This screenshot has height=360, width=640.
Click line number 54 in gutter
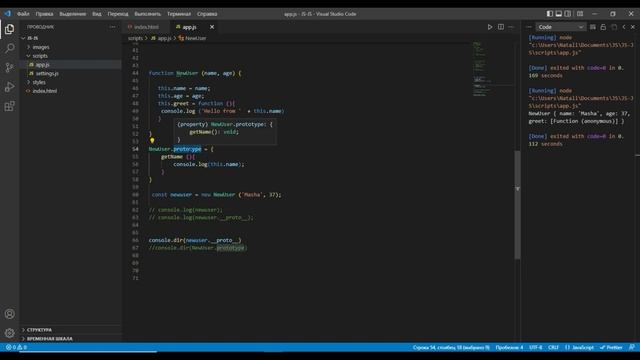[x=135, y=149]
